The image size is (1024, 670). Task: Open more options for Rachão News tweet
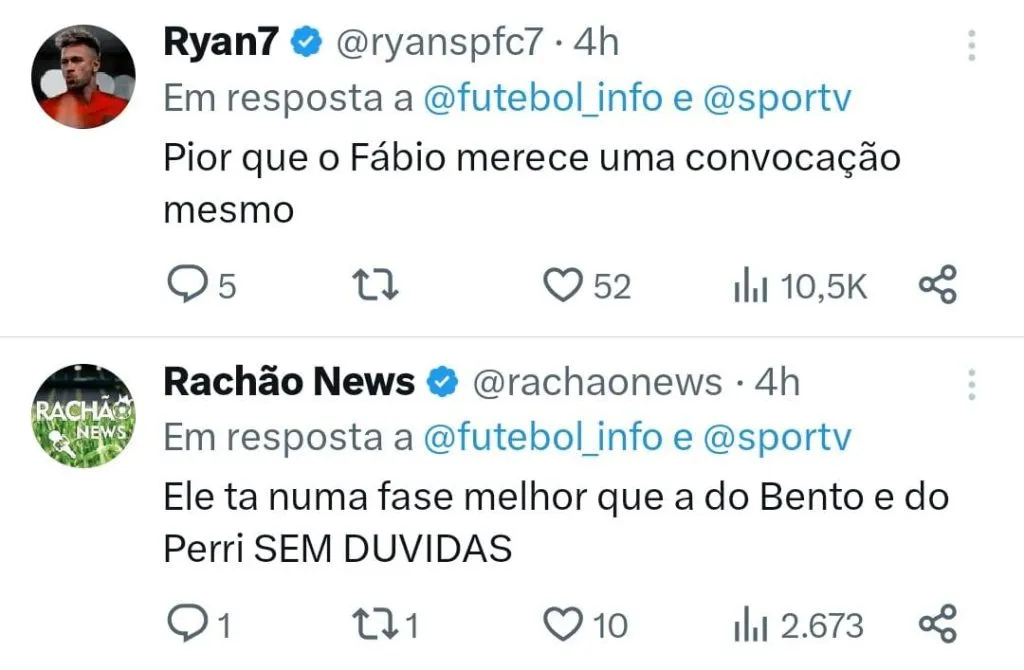971,384
